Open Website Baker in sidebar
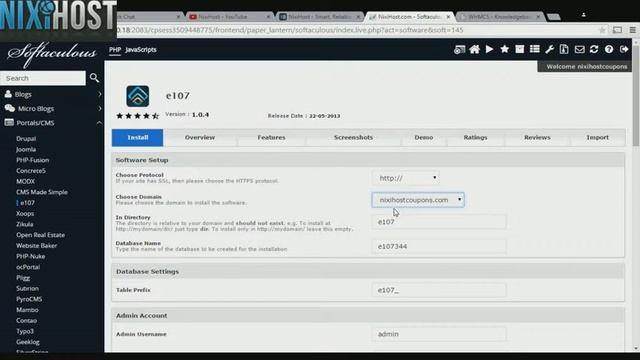The width and height of the screenshot is (640, 360). point(37,245)
